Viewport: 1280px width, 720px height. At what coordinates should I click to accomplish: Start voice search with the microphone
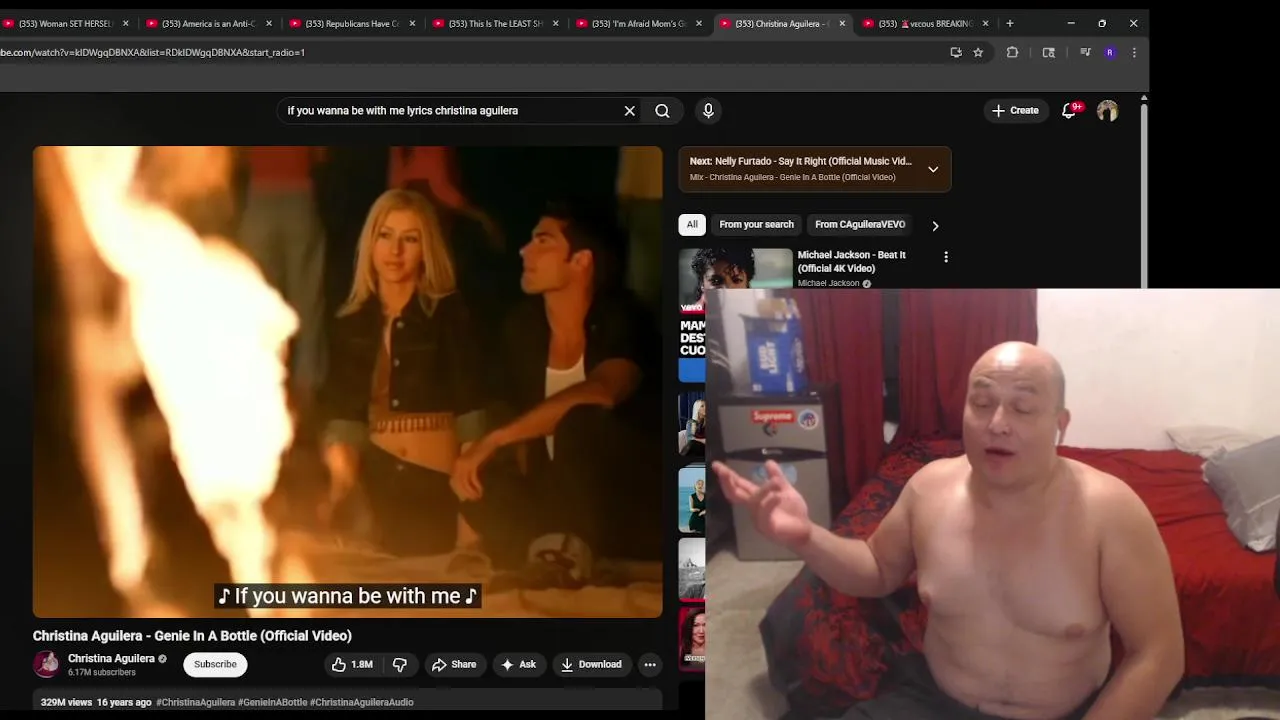[708, 111]
